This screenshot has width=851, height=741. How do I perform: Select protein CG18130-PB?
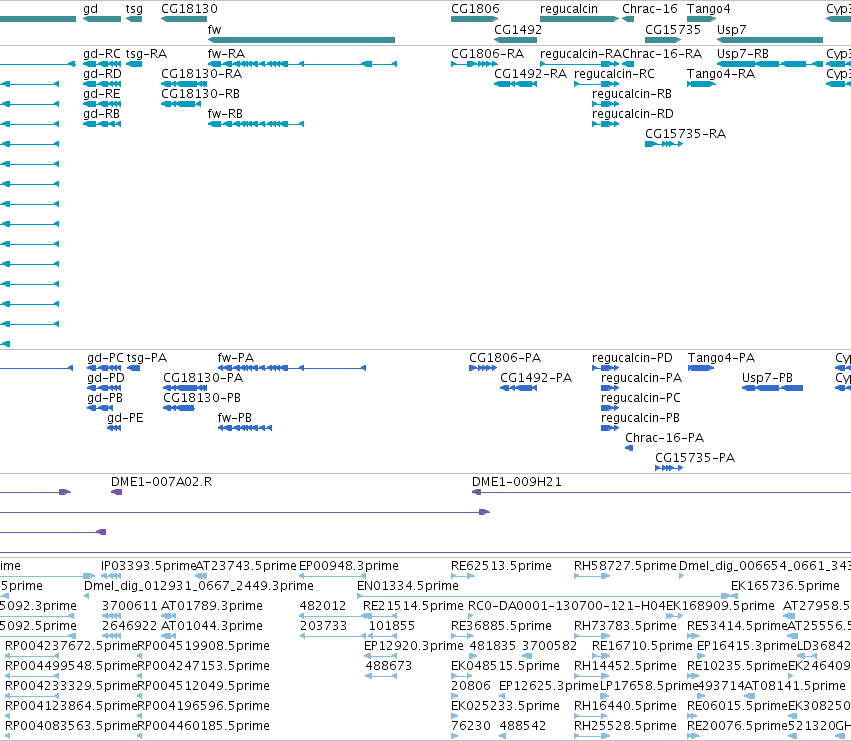click(179, 408)
